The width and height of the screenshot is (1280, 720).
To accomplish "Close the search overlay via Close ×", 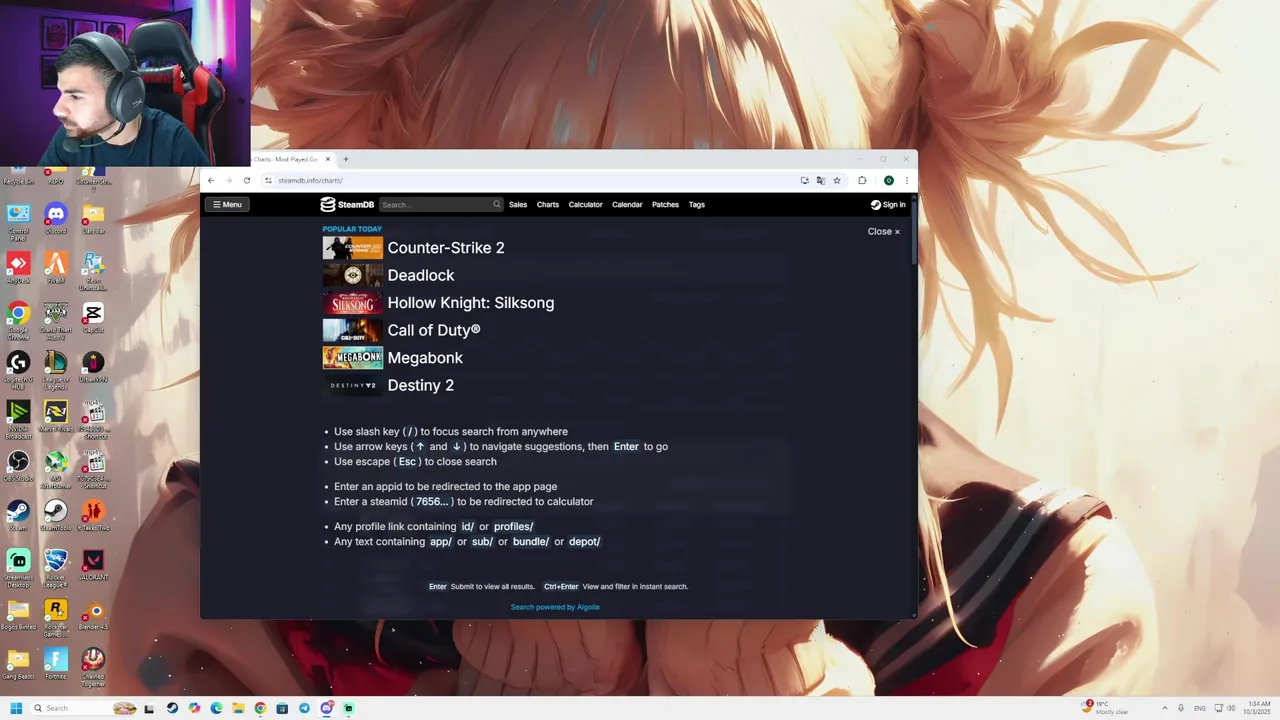I will (884, 231).
